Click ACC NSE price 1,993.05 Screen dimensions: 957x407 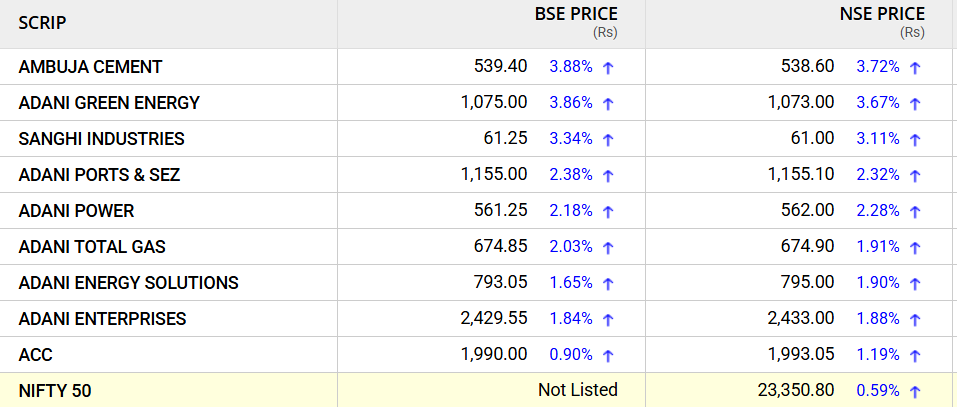(801, 355)
